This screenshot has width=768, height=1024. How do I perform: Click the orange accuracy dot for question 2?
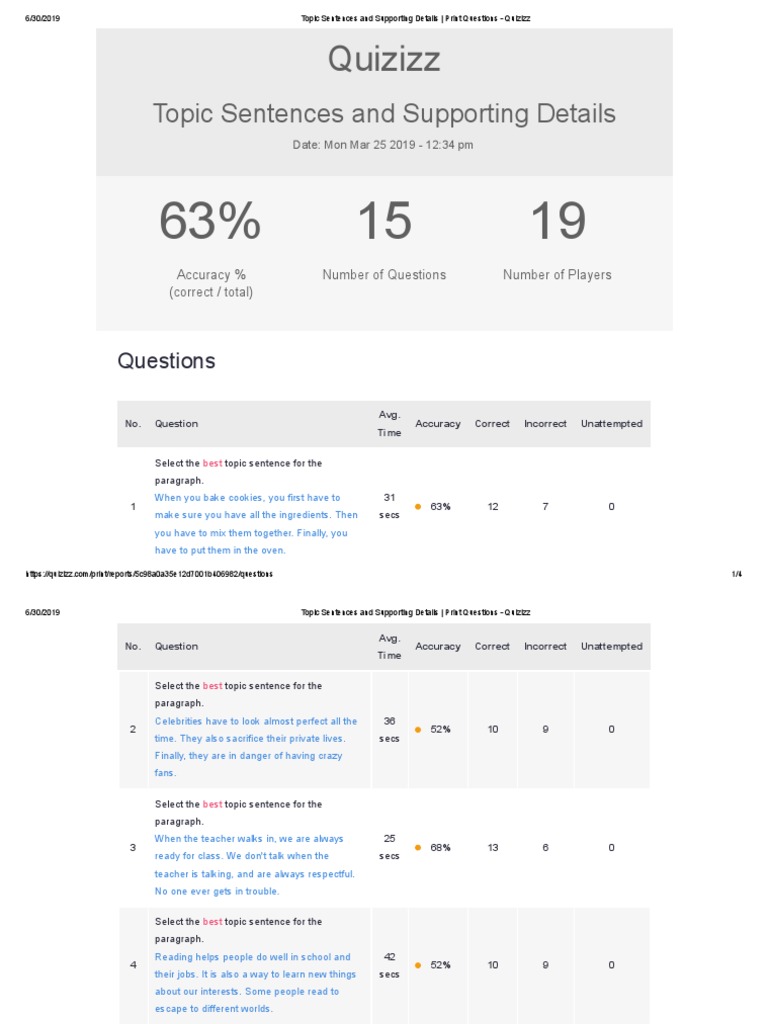pyautogui.click(x=418, y=730)
